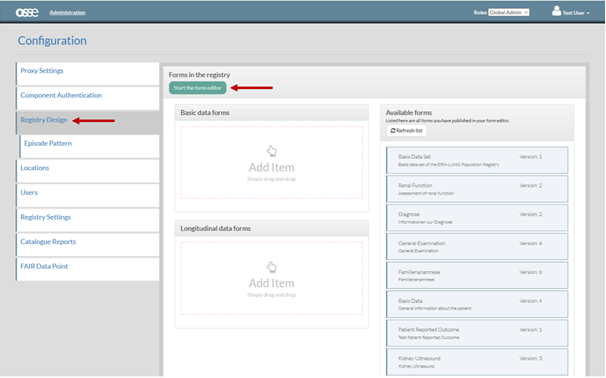This screenshot has height=378, width=606.
Task: Click the hand icon in Basic data forms
Action: pyautogui.click(x=272, y=151)
